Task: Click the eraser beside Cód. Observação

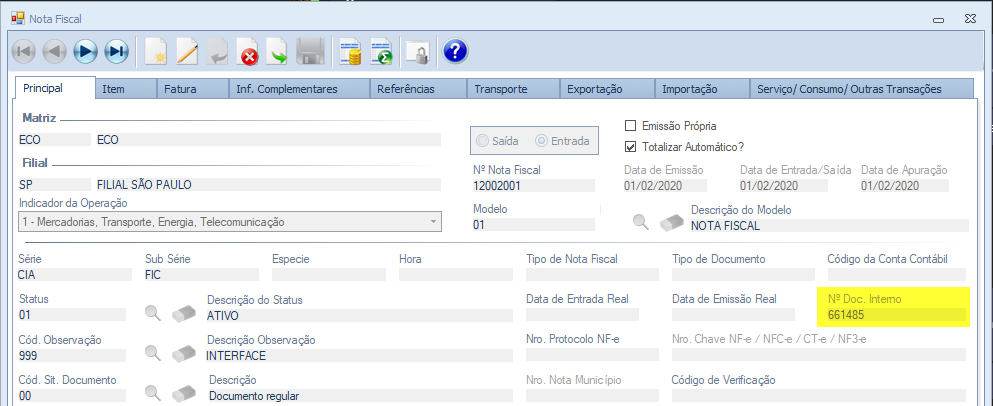Action: 184,353
